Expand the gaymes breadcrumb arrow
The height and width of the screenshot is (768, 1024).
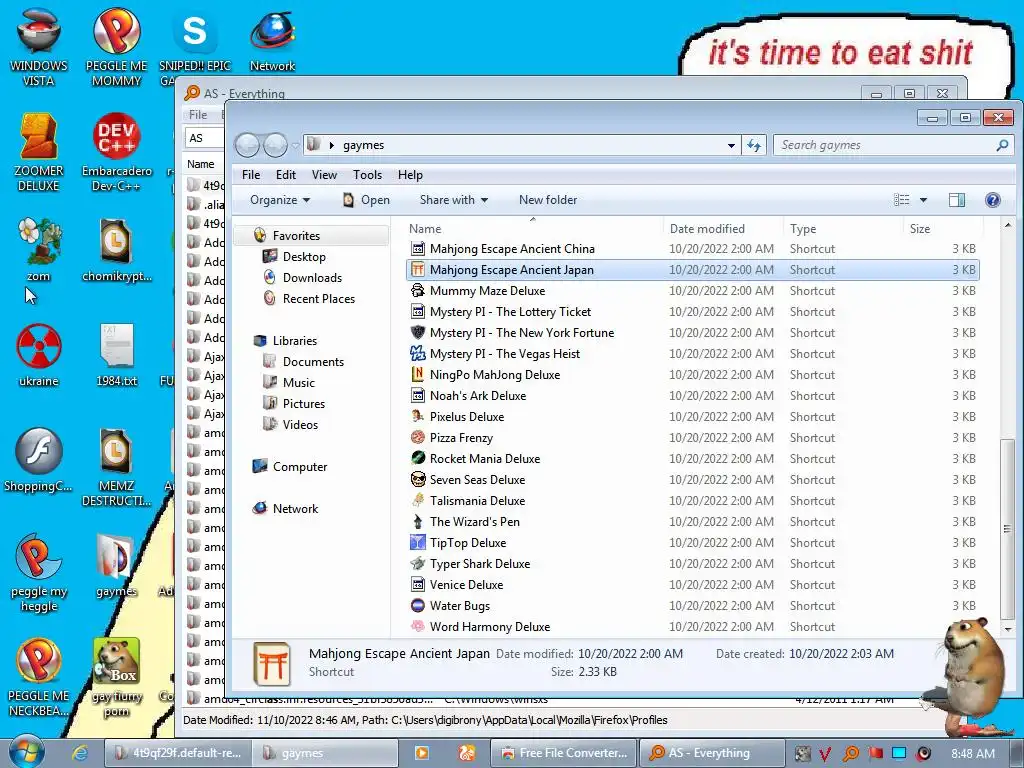331,145
